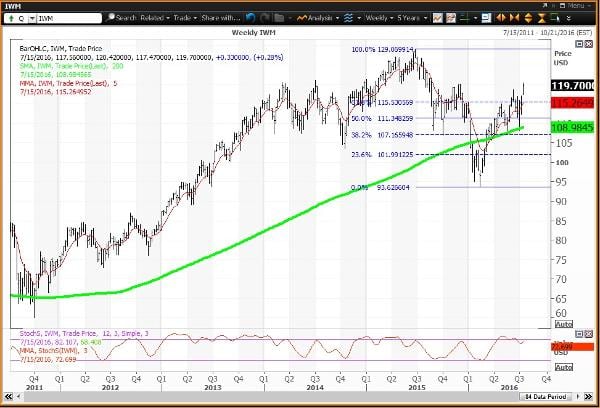Open the Weekly interval dropdown
This screenshot has width=600, height=408.
pyautogui.click(x=379, y=18)
